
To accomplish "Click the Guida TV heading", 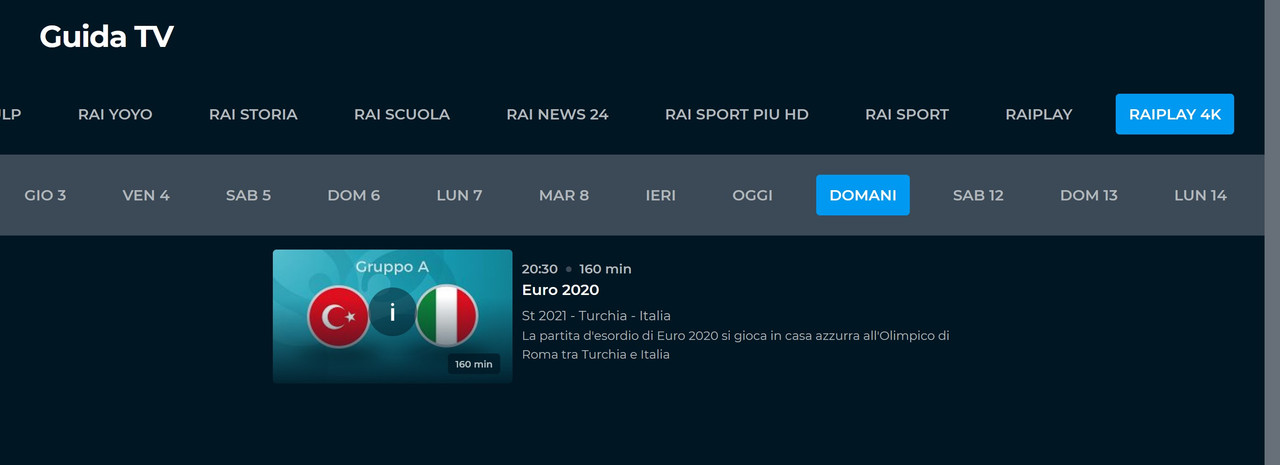I will pyautogui.click(x=107, y=37).
